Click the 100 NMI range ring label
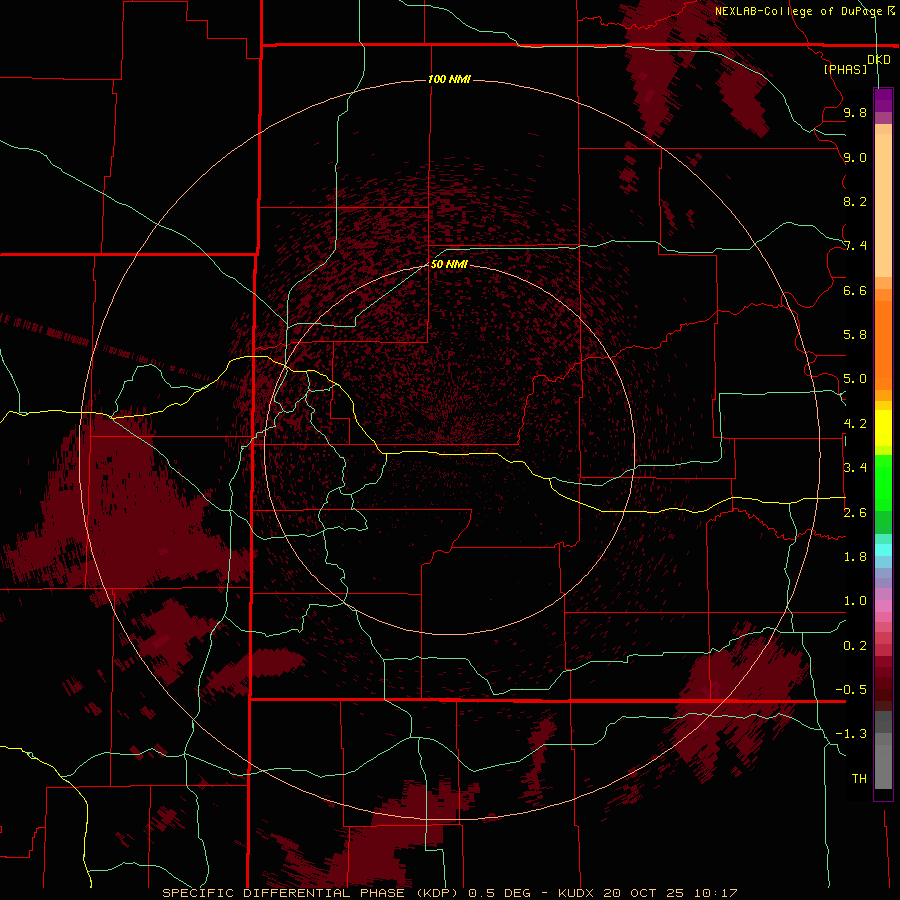Screen dimensions: 900x900 (449, 79)
